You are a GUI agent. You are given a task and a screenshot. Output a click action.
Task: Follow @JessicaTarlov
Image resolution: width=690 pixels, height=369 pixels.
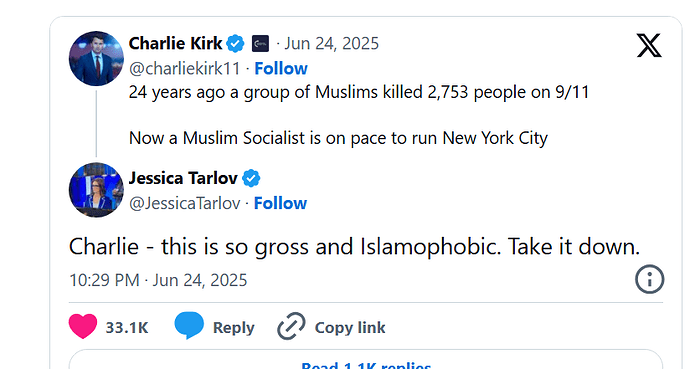coord(280,203)
